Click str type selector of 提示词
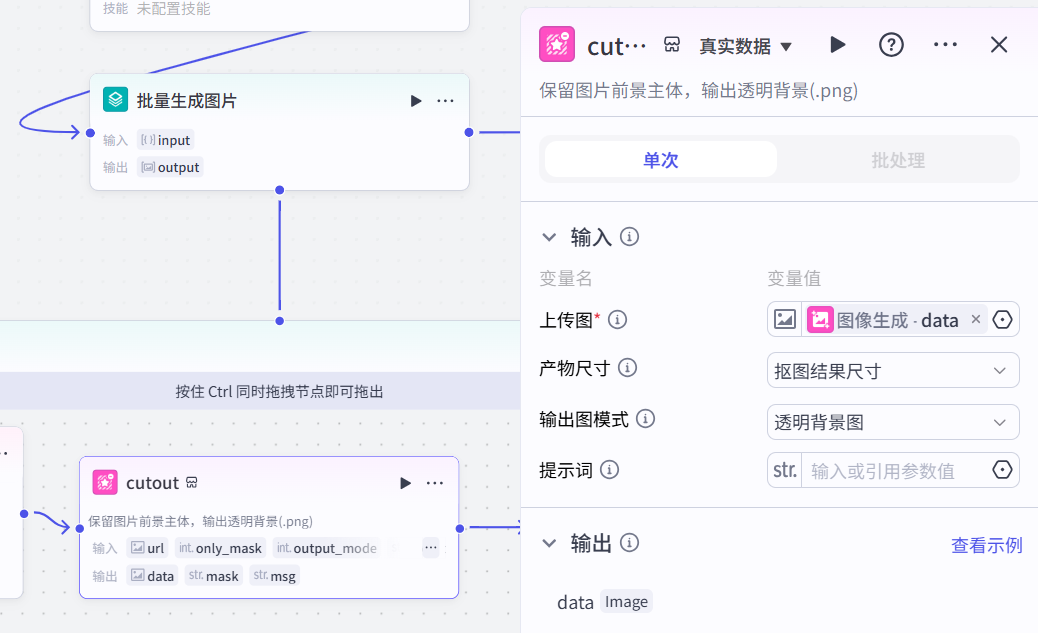This screenshot has height=633, width=1038. (784, 470)
